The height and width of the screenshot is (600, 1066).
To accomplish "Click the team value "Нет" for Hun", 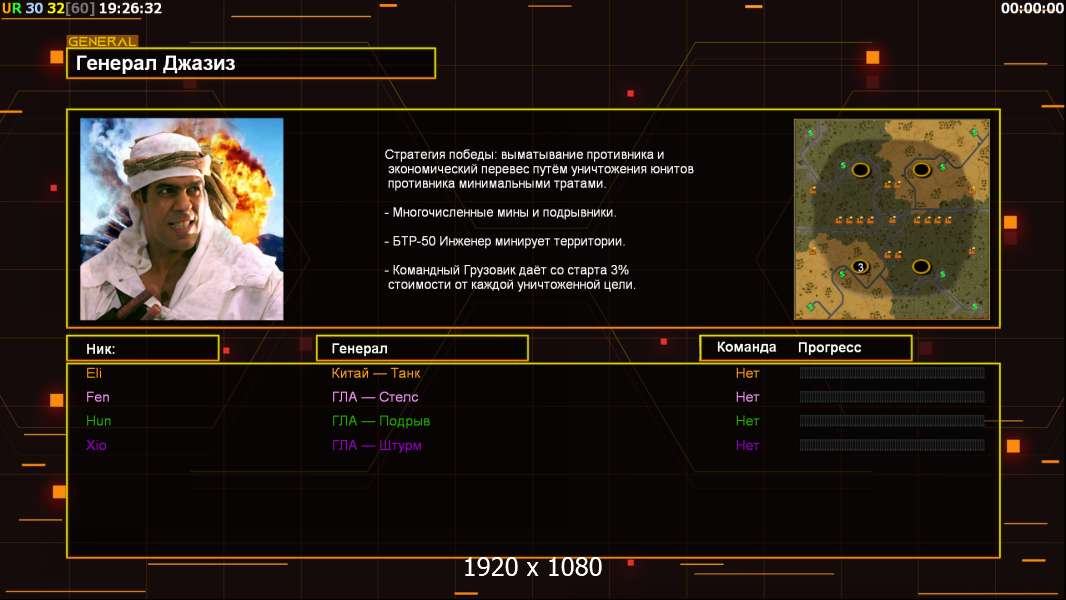I will pyautogui.click(x=747, y=421).
